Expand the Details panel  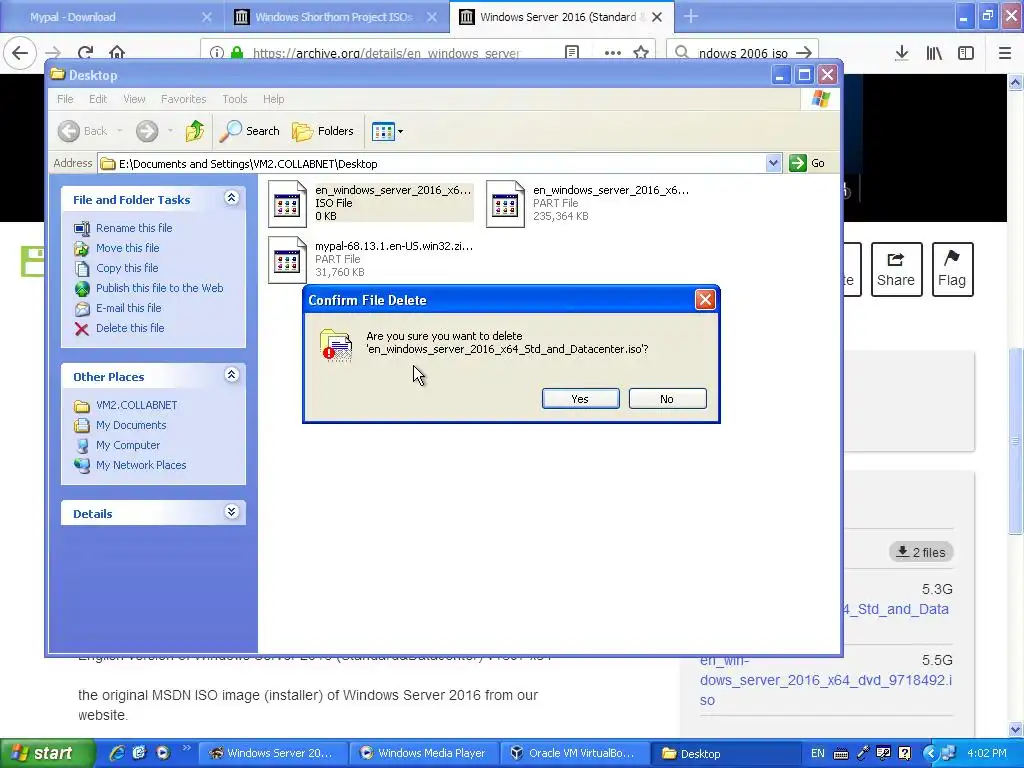[x=231, y=511]
